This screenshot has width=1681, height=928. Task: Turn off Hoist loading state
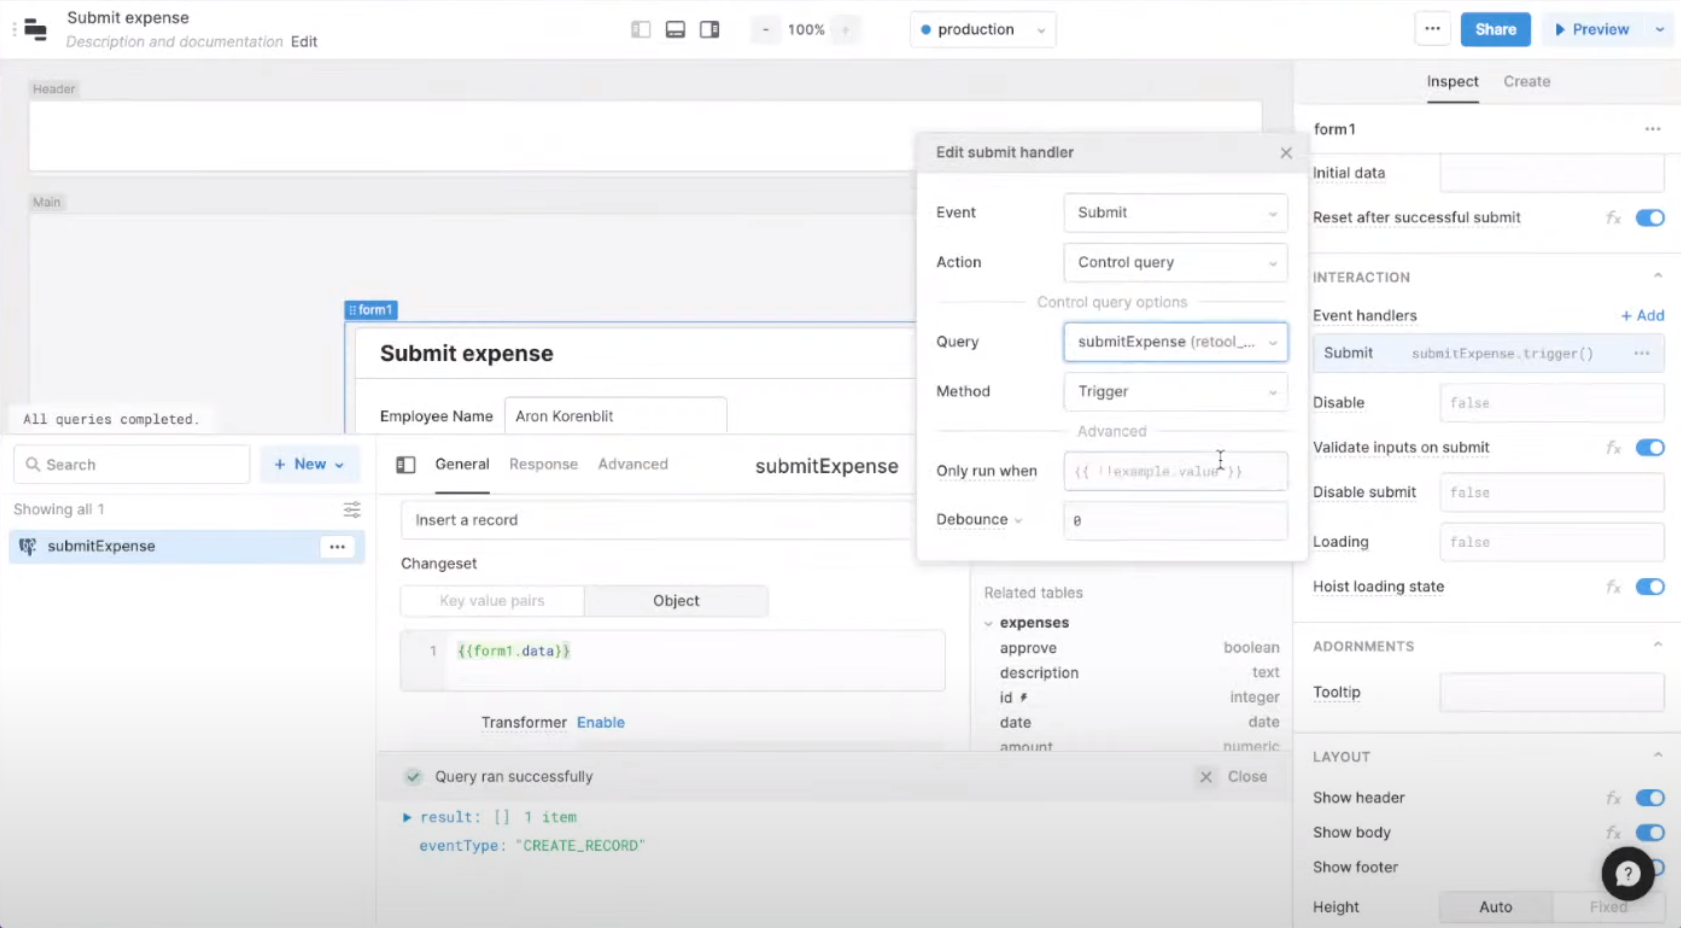pyautogui.click(x=1649, y=587)
